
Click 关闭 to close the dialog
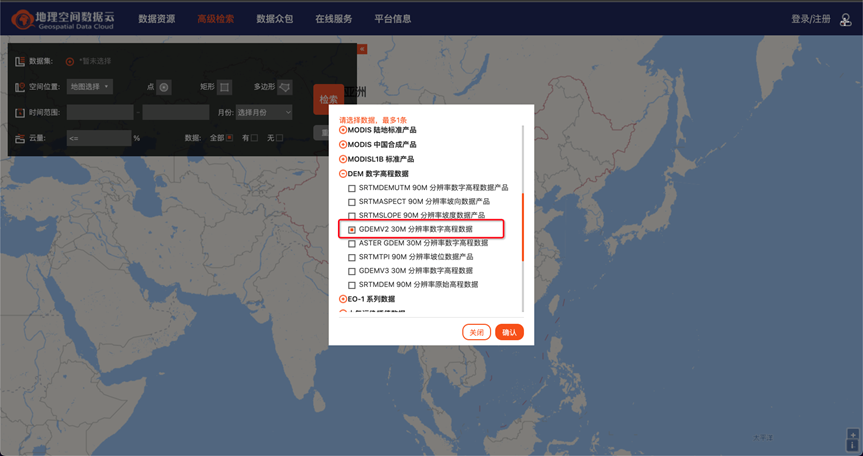click(x=476, y=332)
